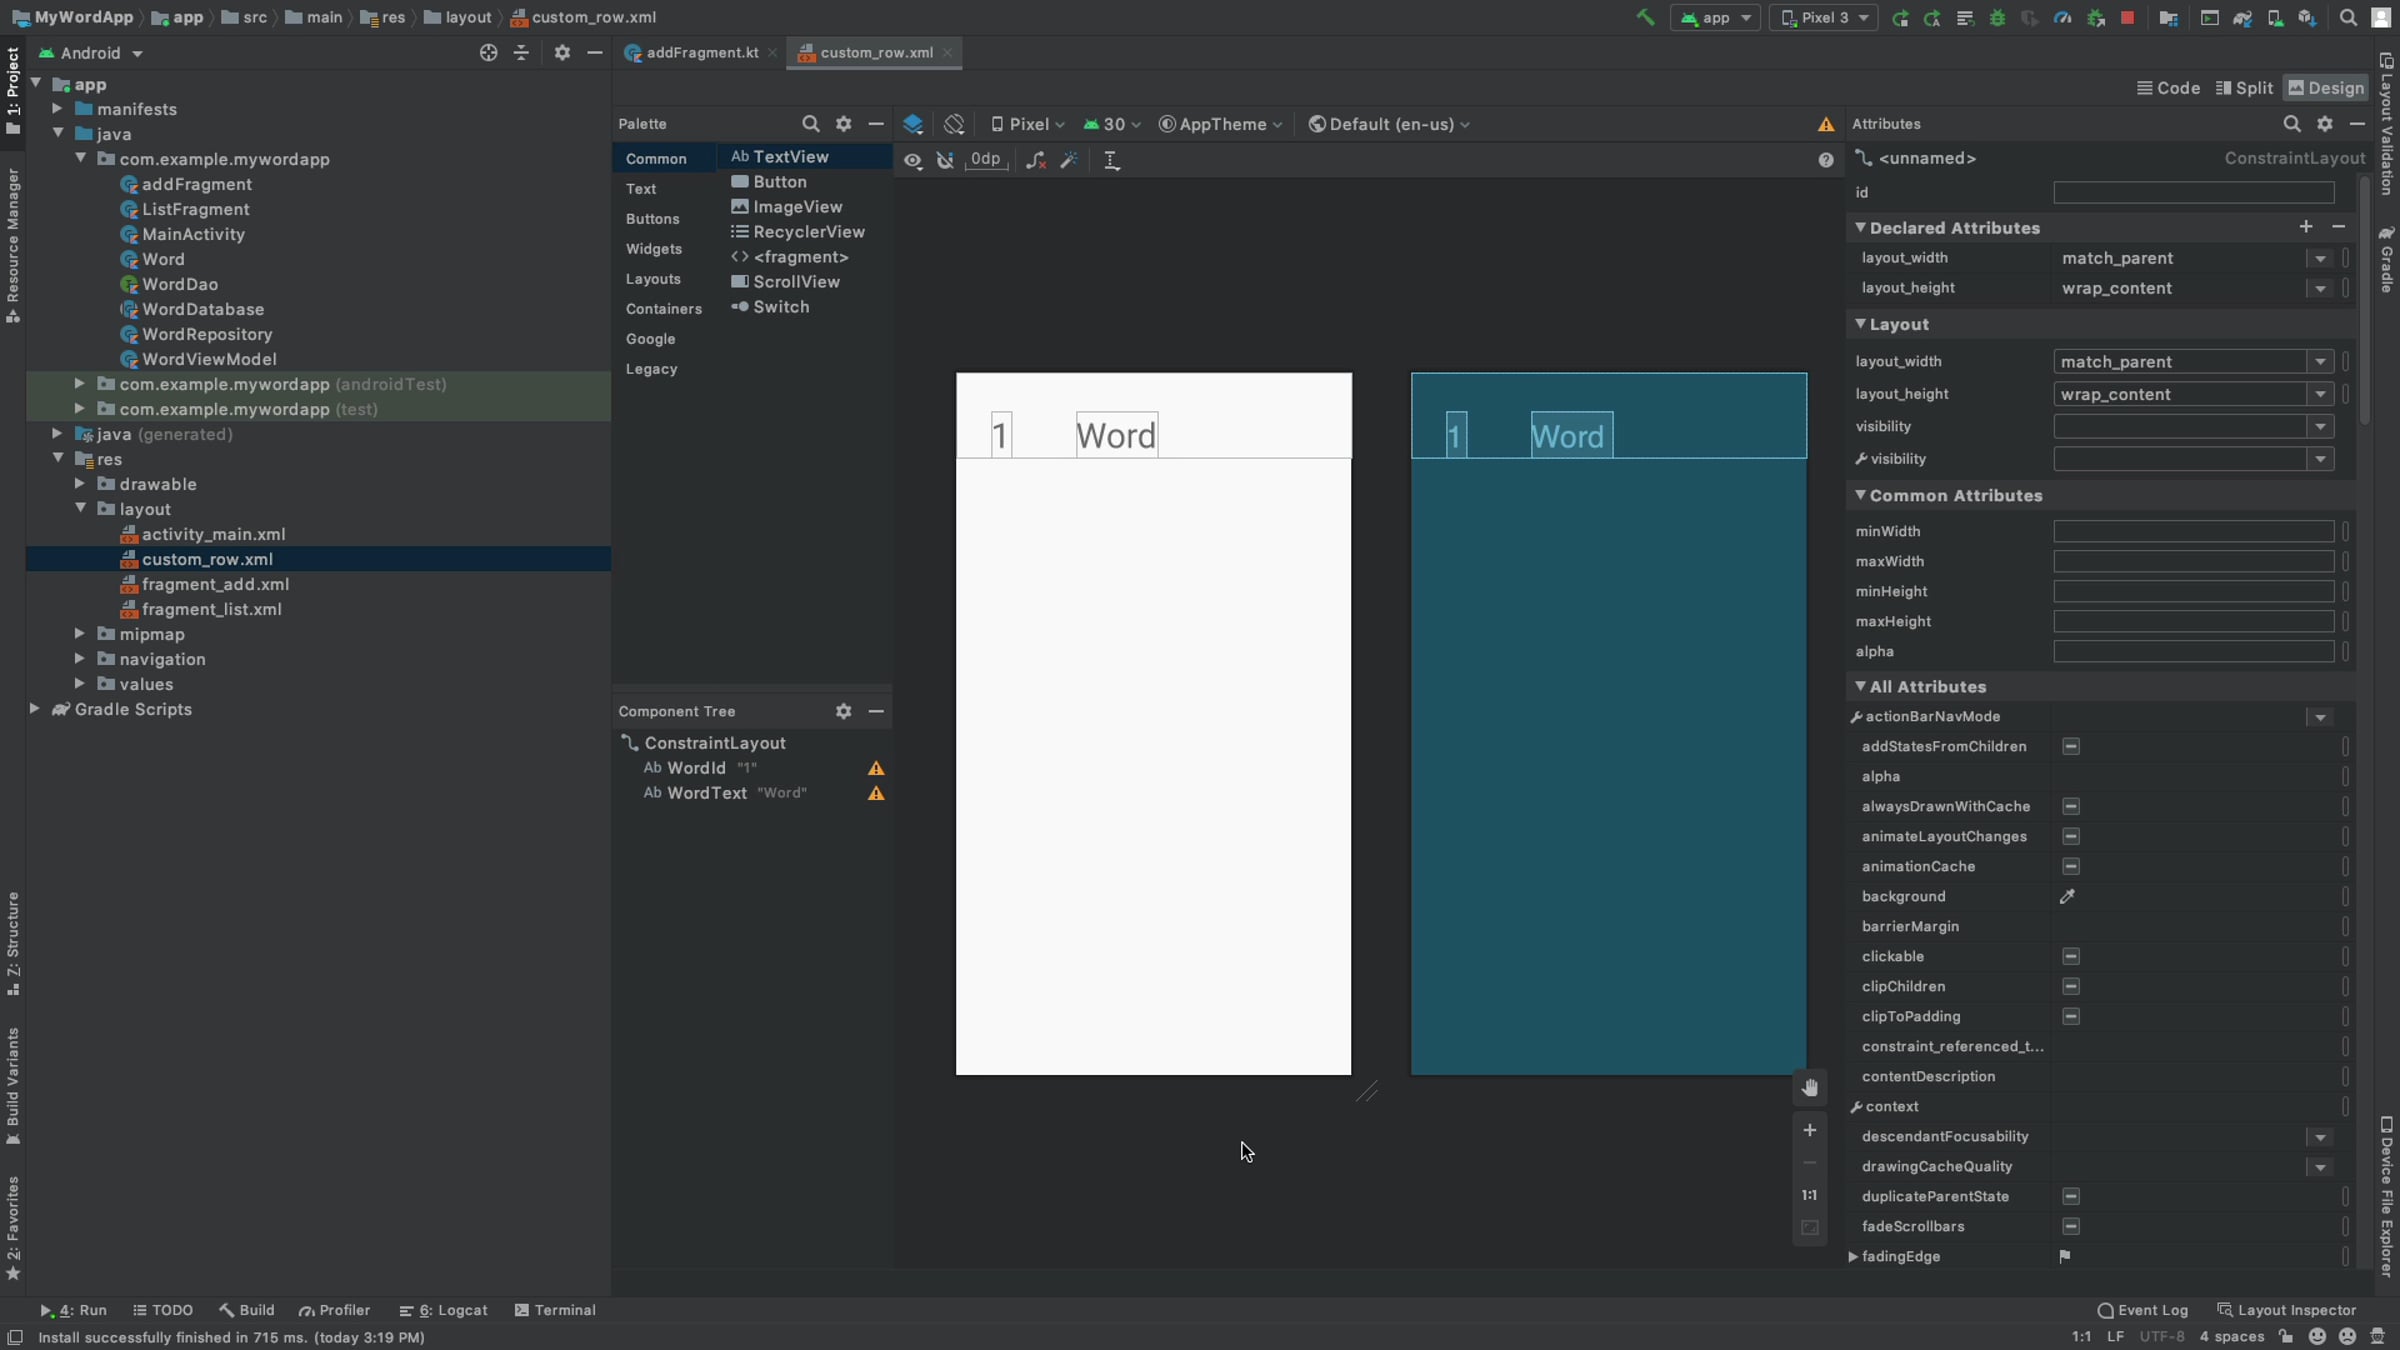Open the visibility dropdown in Layout section
Screen dimensions: 2400x1350
tap(2320, 427)
